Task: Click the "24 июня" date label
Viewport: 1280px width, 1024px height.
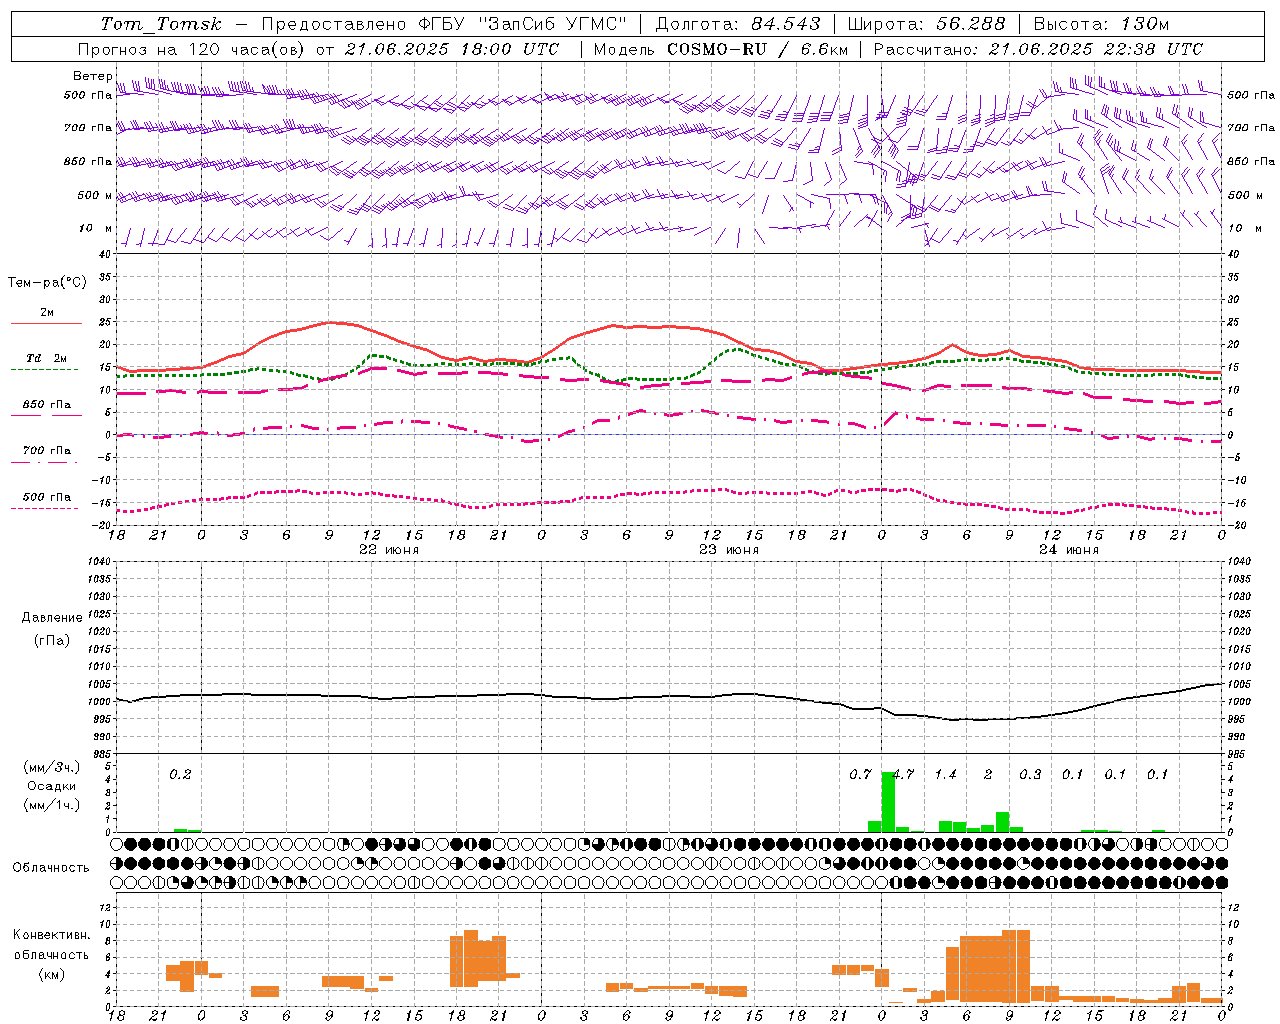Action: pos(1068,550)
